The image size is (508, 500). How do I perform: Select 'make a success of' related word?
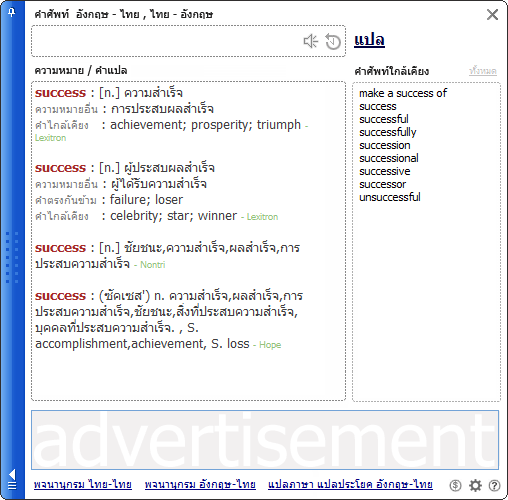tap(403, 93)
